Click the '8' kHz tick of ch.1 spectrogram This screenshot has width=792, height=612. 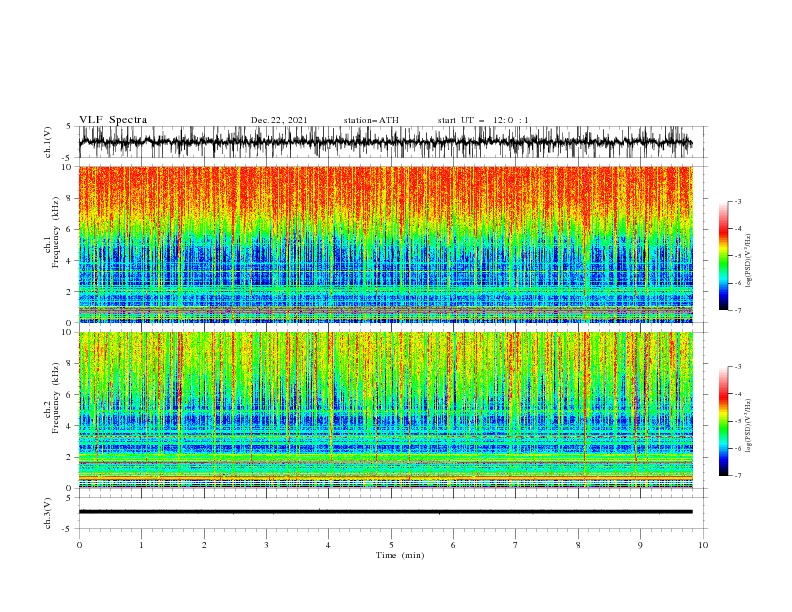pyautogui.click(x=70, y=198)
